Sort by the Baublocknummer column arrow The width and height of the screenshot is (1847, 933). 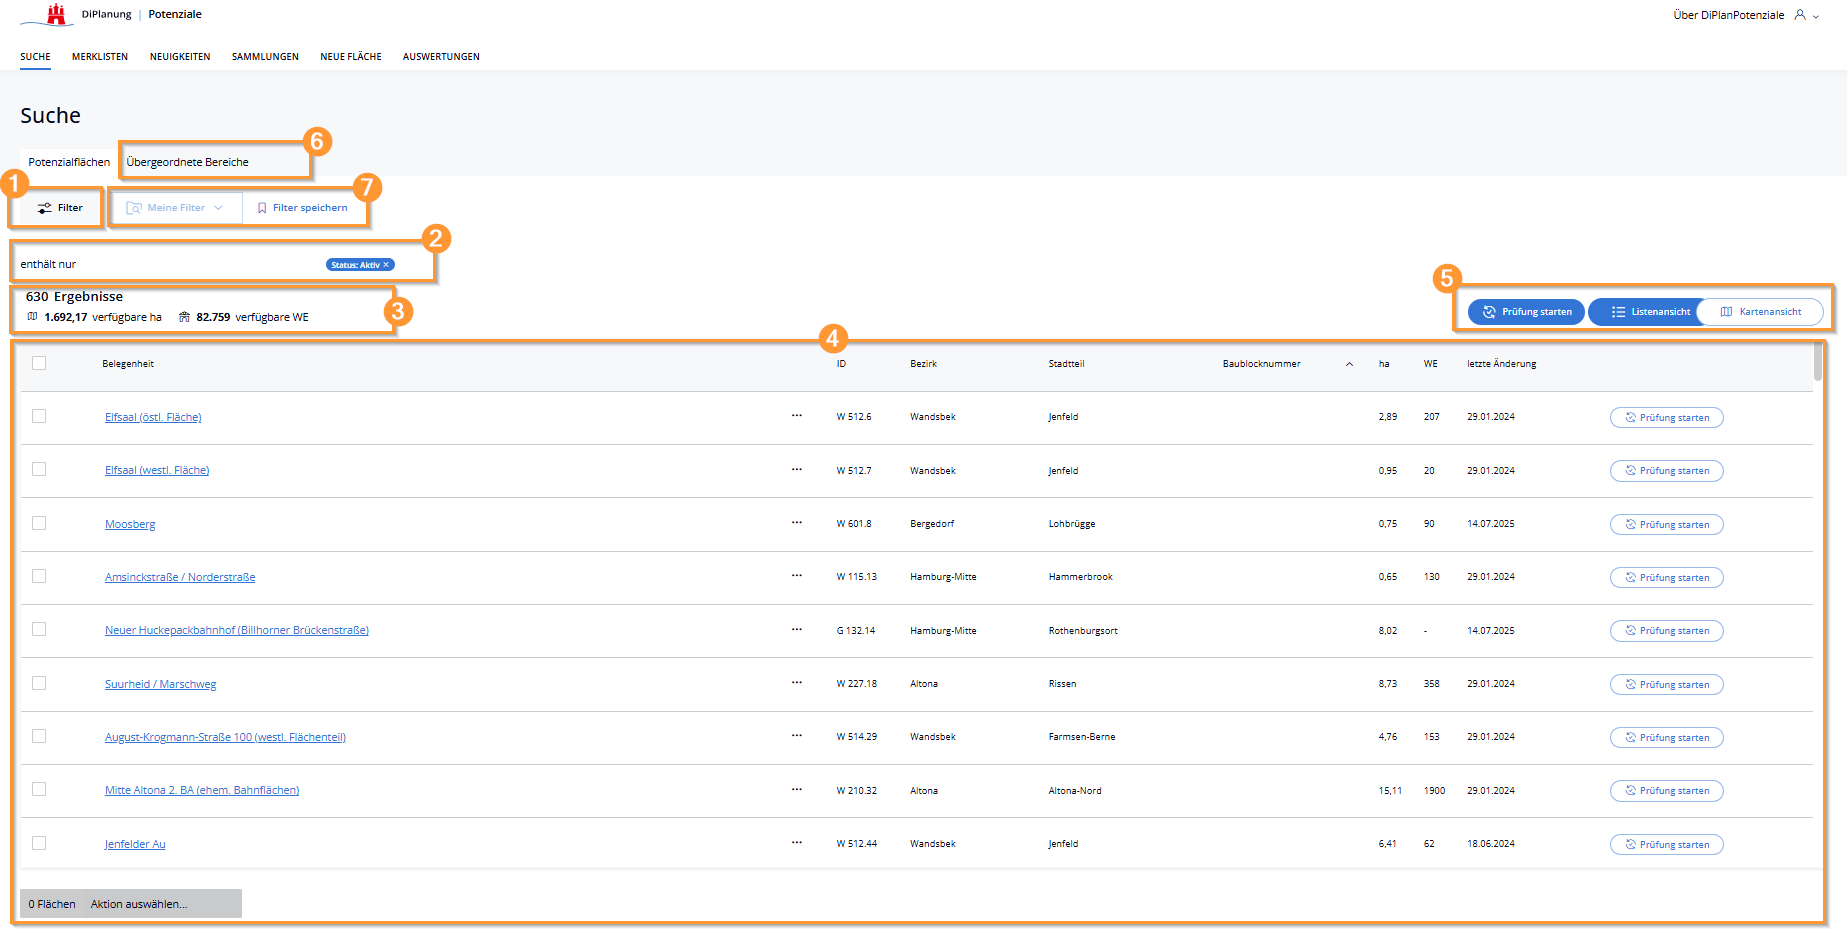click(x=1349, y=364)
